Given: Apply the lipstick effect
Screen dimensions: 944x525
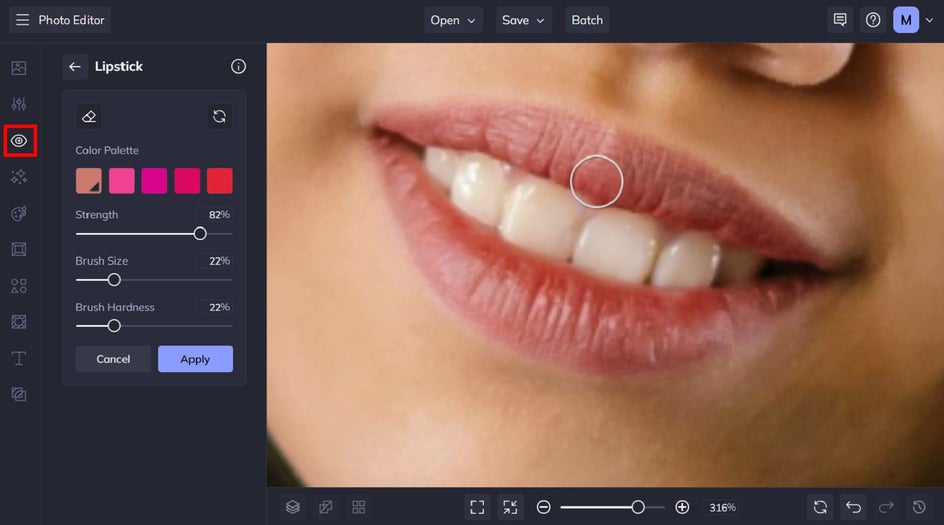Looking at the screenshot, I should [x=195, y=359].
